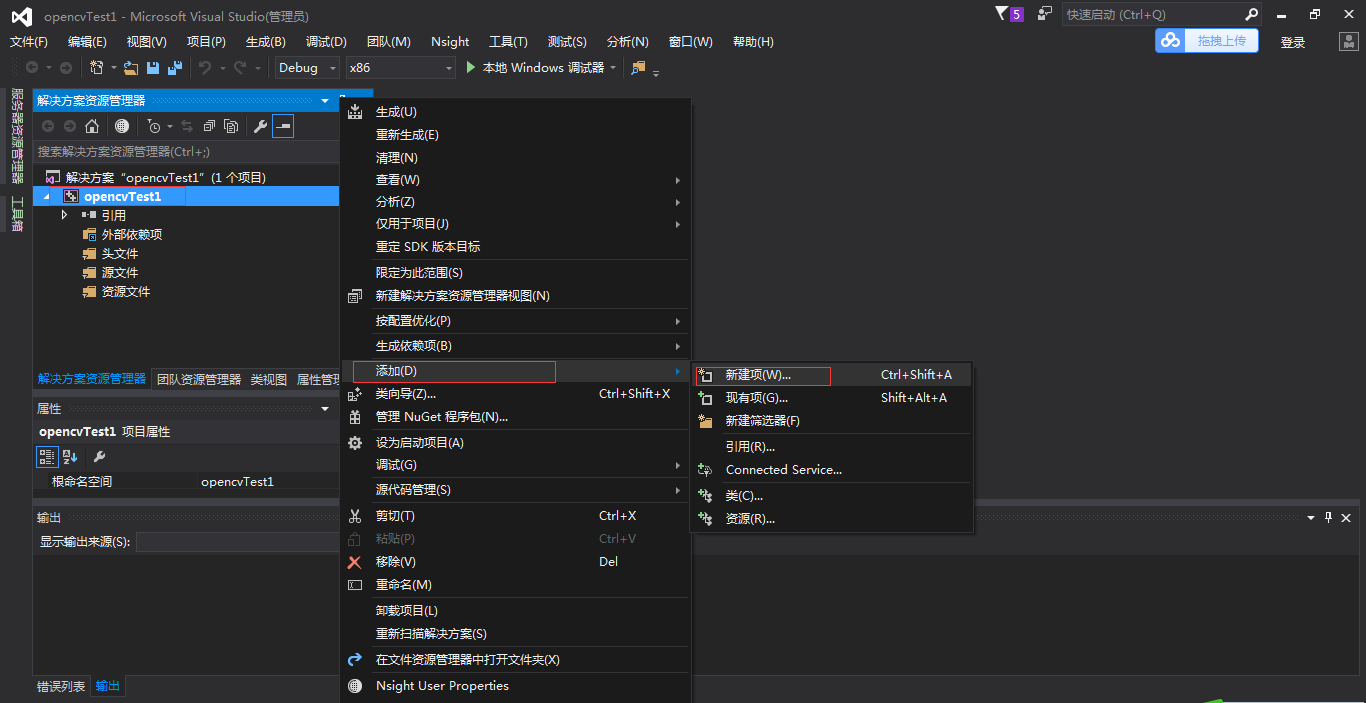Click the scissors icon next to 剪切(T)
Screen dimensions: 1366x703
[x=355, y=515]
